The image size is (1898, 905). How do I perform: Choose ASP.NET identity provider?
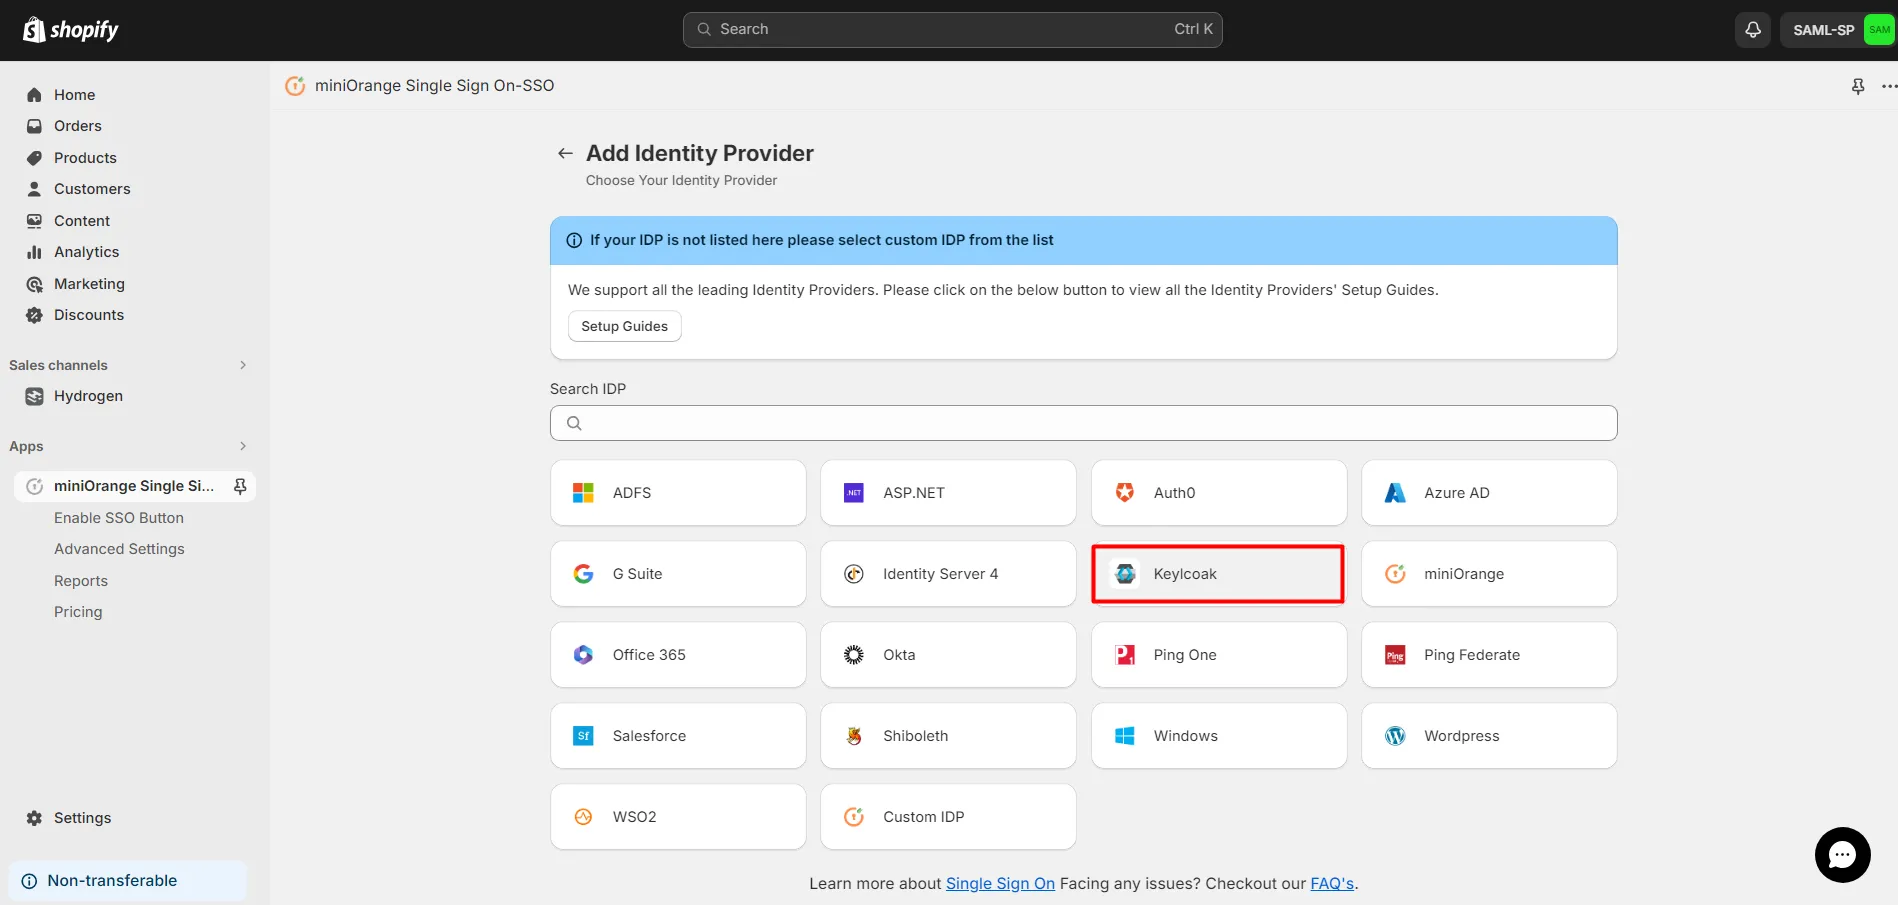pyautogui.click(x=948, y=493)
